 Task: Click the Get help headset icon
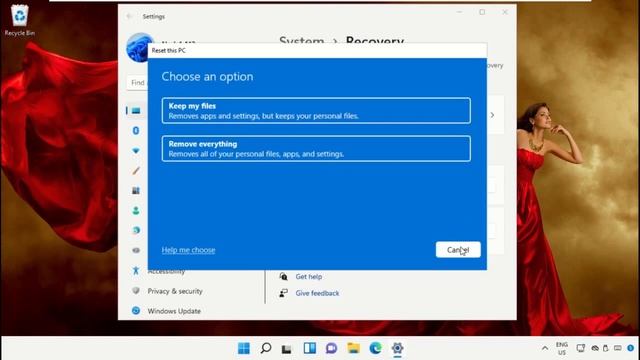pos(283,276)
